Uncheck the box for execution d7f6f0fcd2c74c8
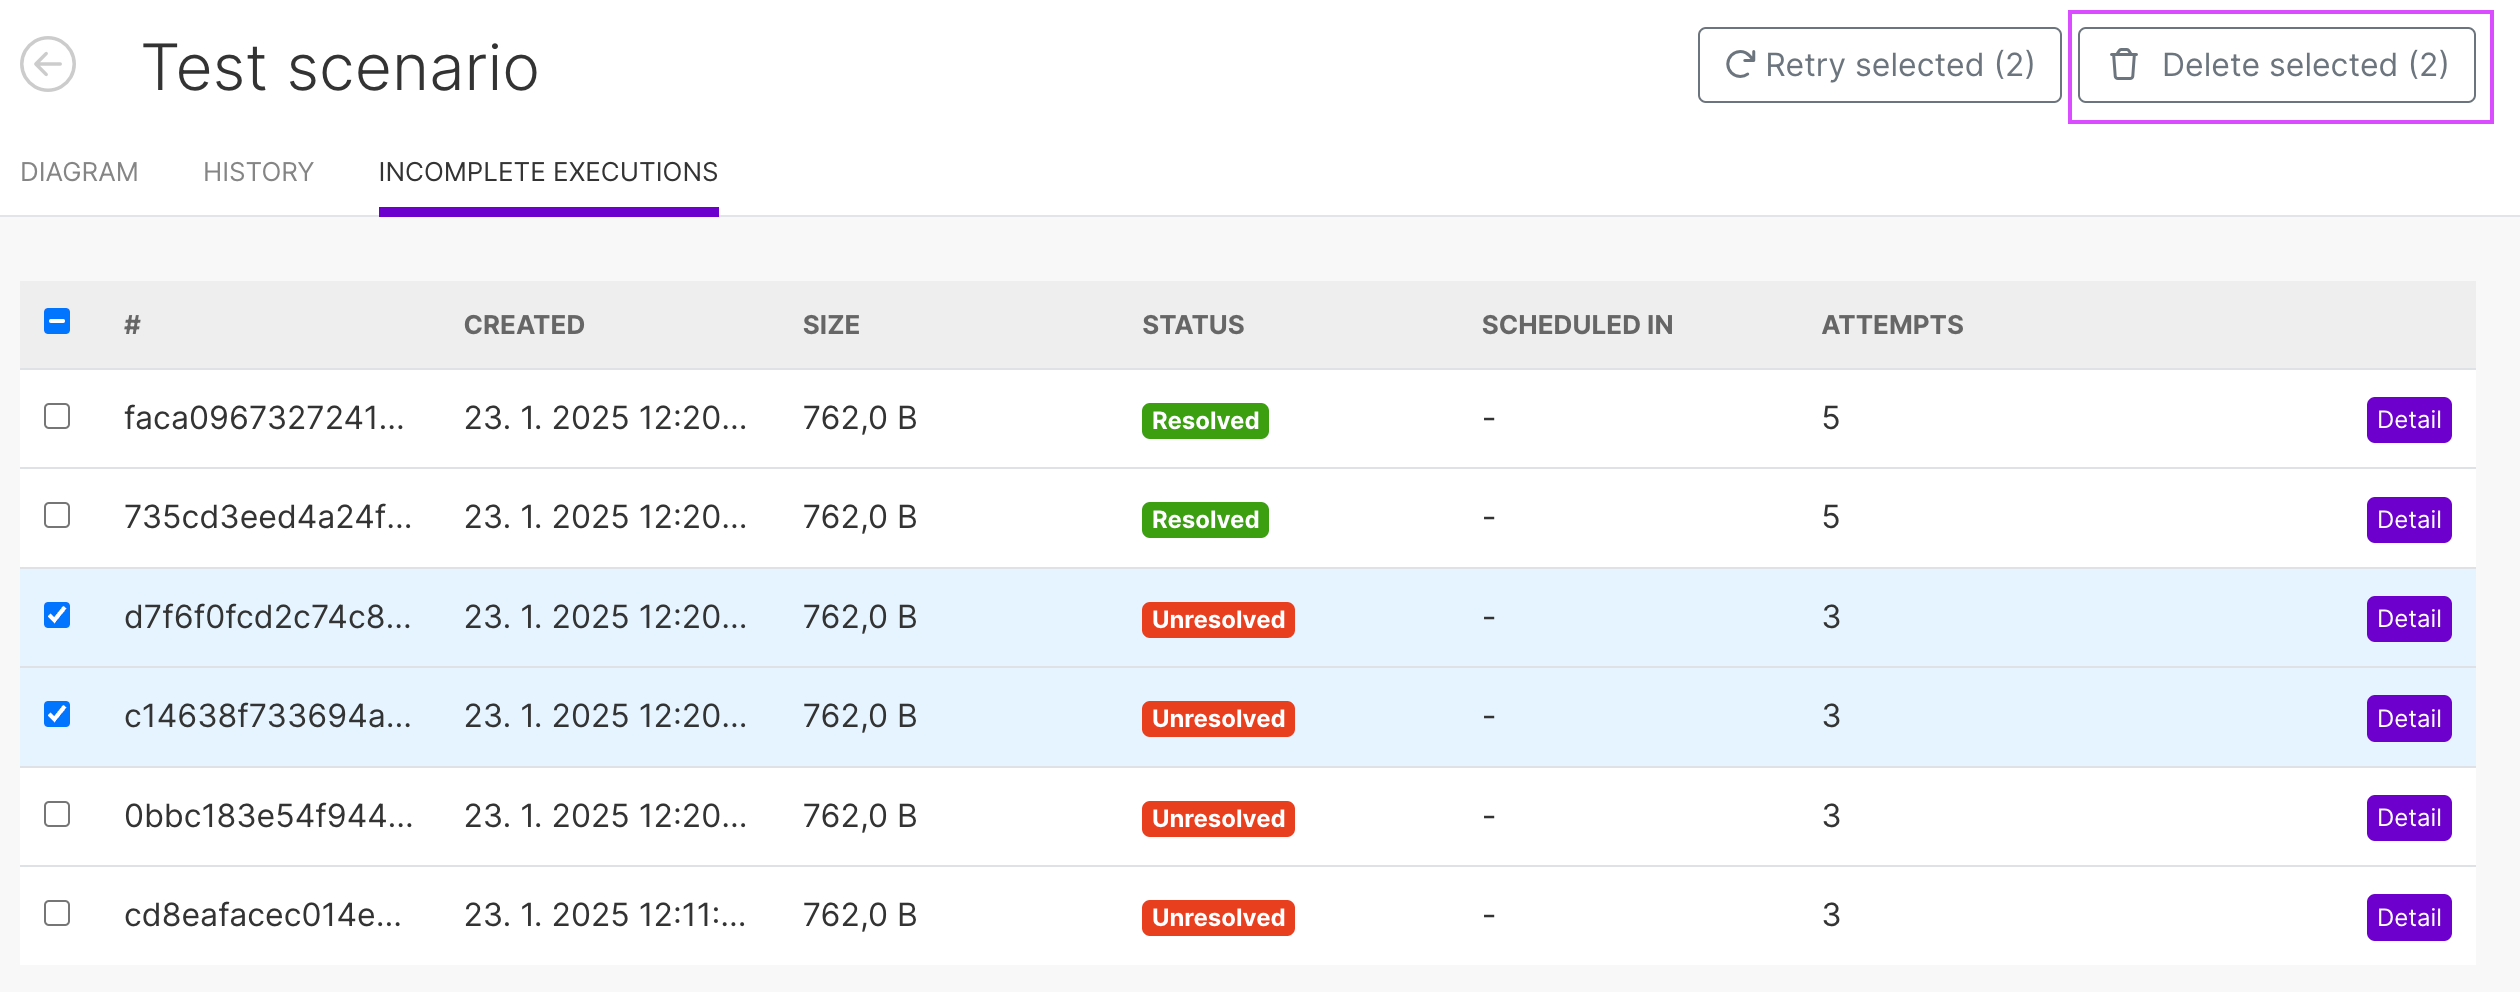Image resolution: width=2520 pixels, height=992 pixels. point(57,615)
